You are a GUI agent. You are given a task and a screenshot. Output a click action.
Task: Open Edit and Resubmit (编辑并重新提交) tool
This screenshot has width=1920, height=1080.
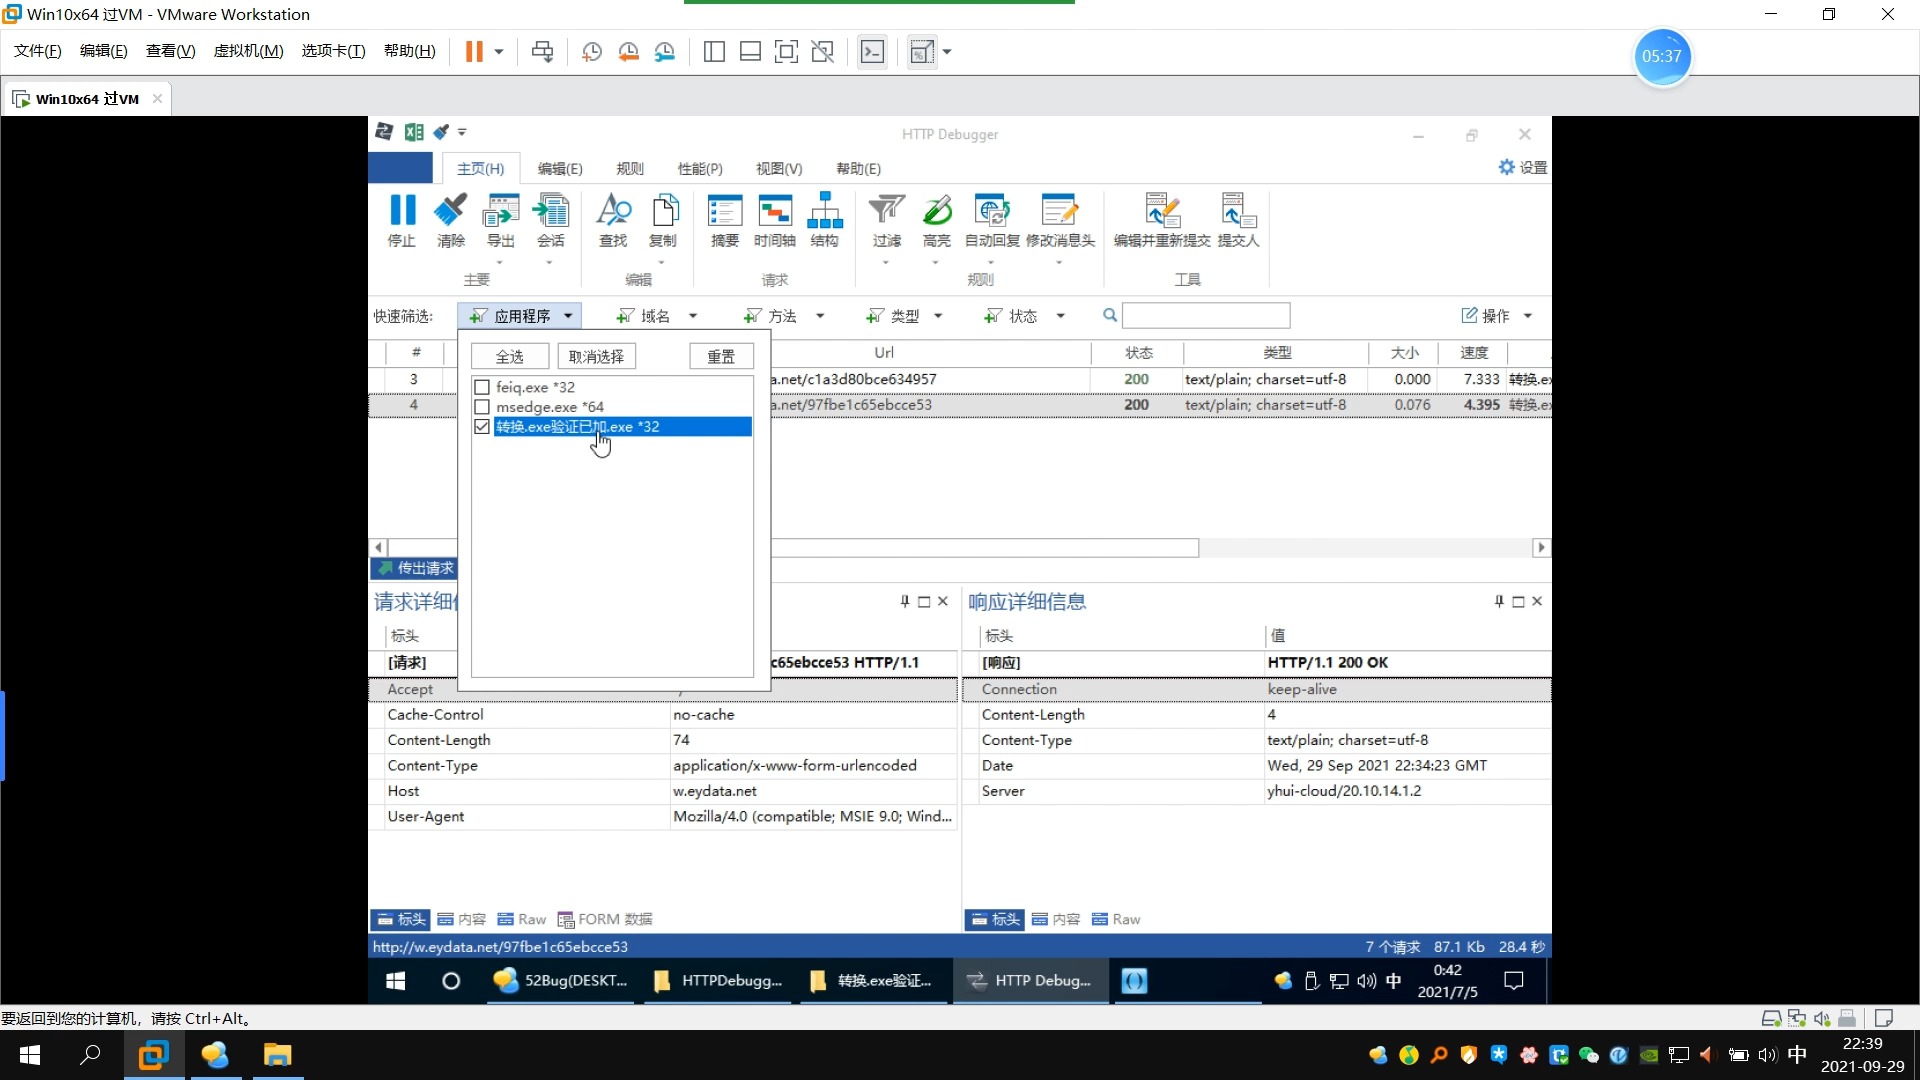pyautogui.click(x=1162, y=220)
